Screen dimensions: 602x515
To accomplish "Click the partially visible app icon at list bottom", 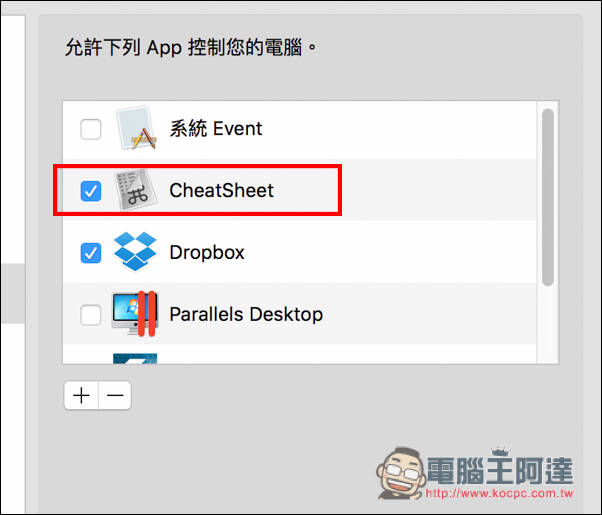I will 135,358.
